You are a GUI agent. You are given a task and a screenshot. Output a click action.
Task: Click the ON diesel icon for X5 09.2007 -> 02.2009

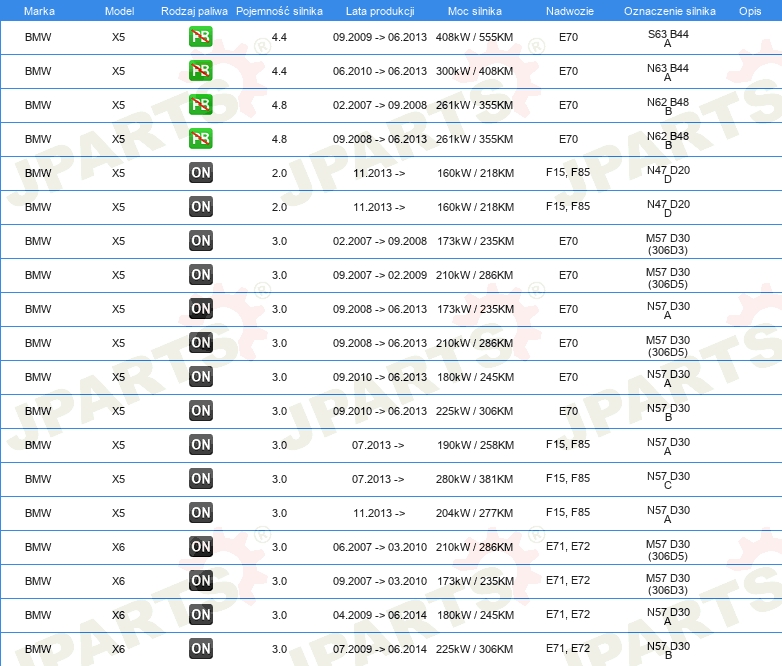tap(200, 275)
